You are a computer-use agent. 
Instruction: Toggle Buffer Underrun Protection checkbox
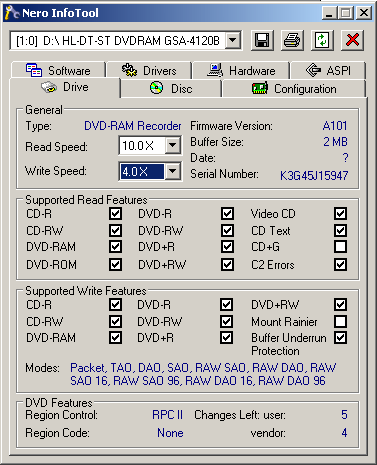[x=340, y=337]
